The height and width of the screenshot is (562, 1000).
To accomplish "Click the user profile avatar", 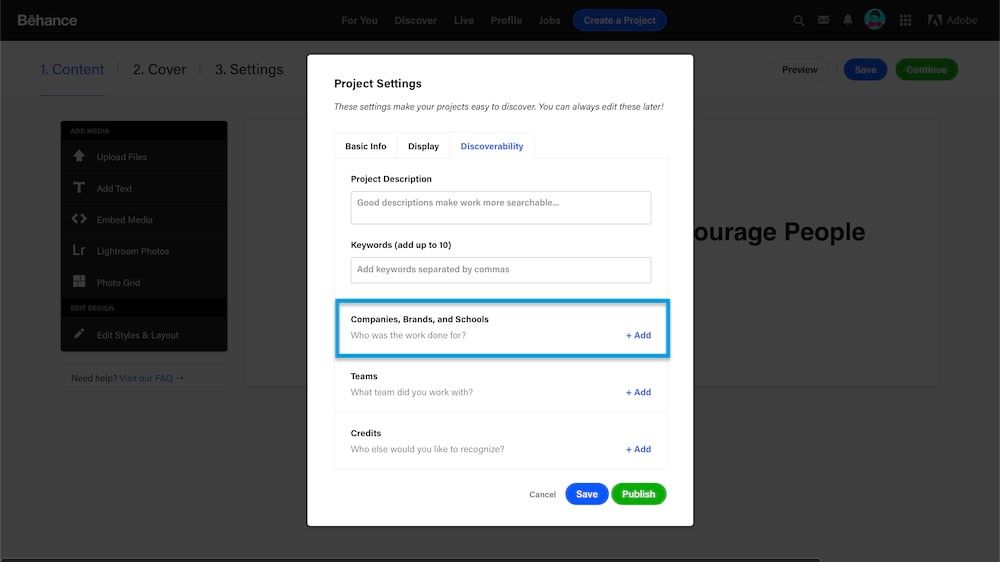I will pyautogui.click(x=875, y=20).
